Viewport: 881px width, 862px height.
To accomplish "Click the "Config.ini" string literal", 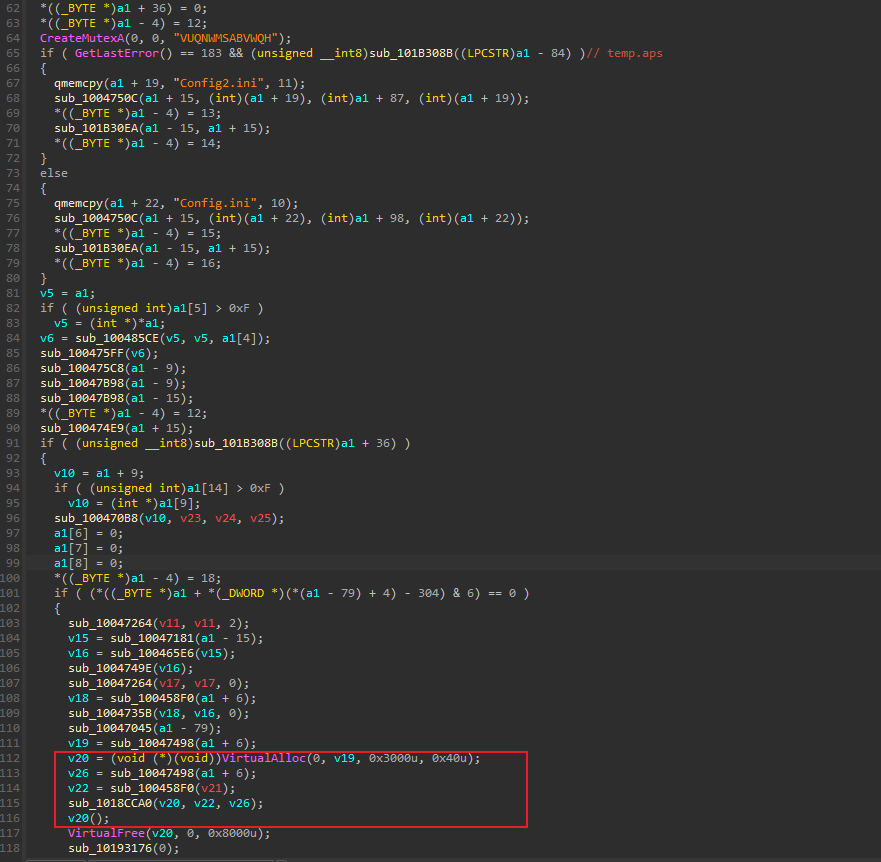I will click(x=215, y=203).
